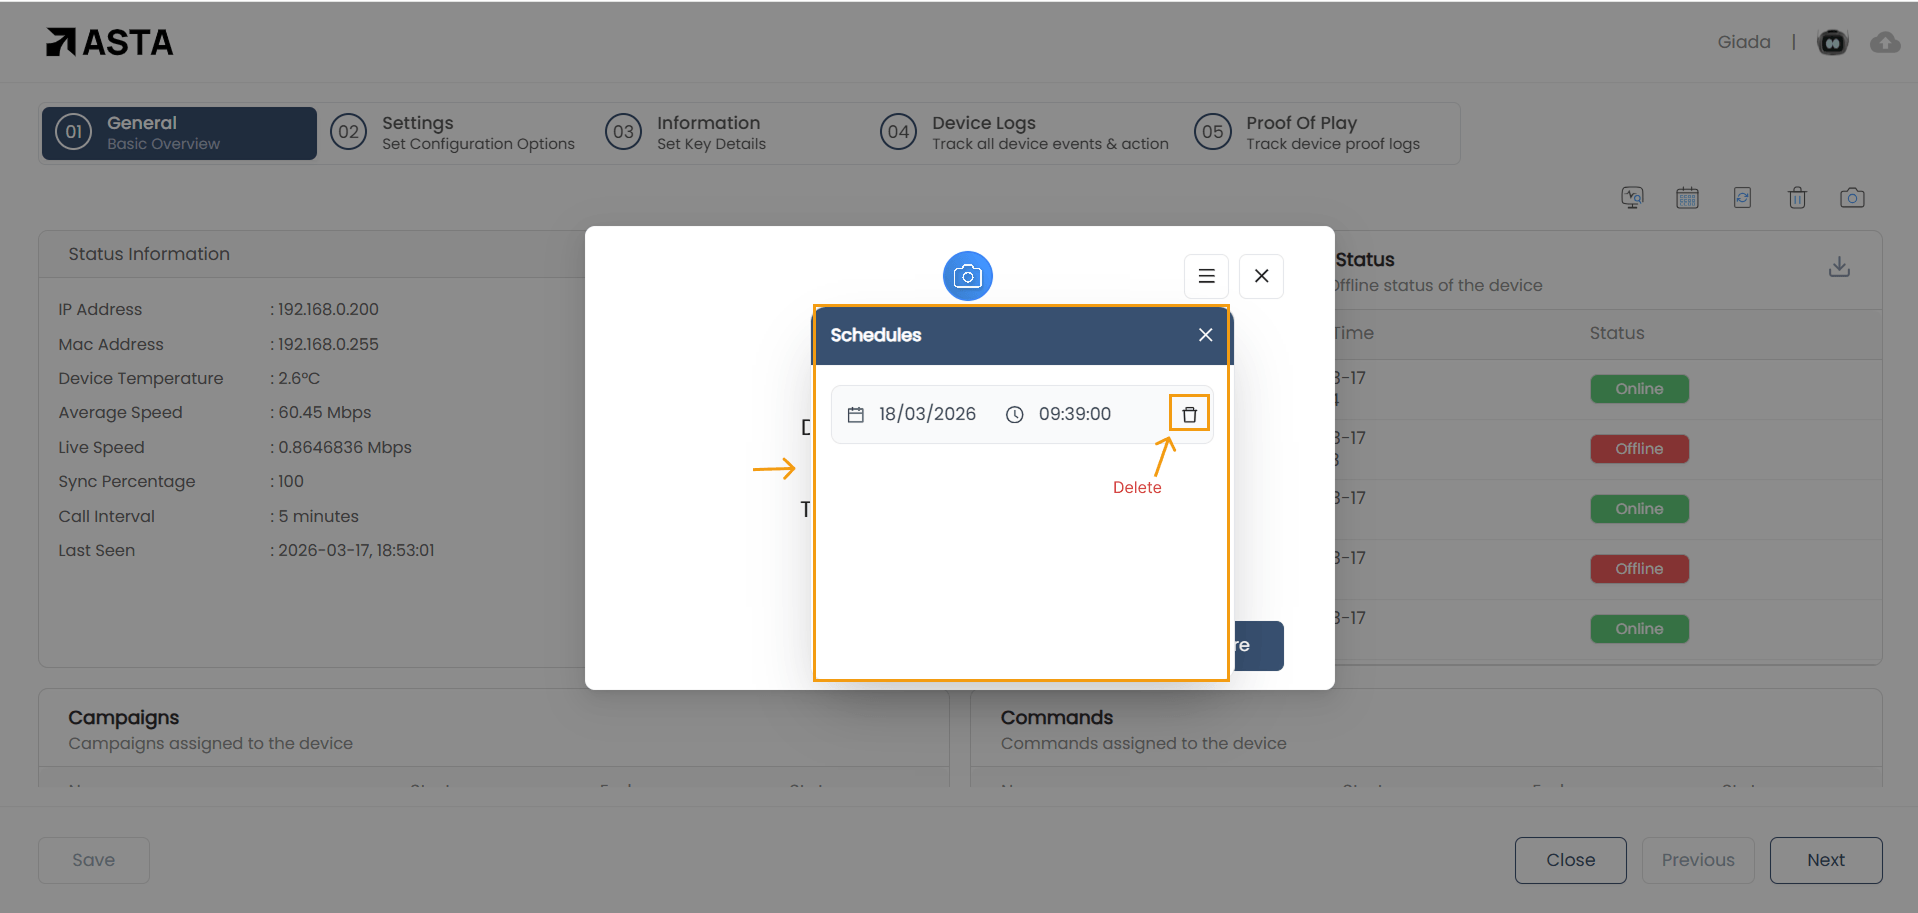The width and height of the screenshot is (1918, 913).
Task: Click the cloud upload icon in header
Action: point(1885,42)
